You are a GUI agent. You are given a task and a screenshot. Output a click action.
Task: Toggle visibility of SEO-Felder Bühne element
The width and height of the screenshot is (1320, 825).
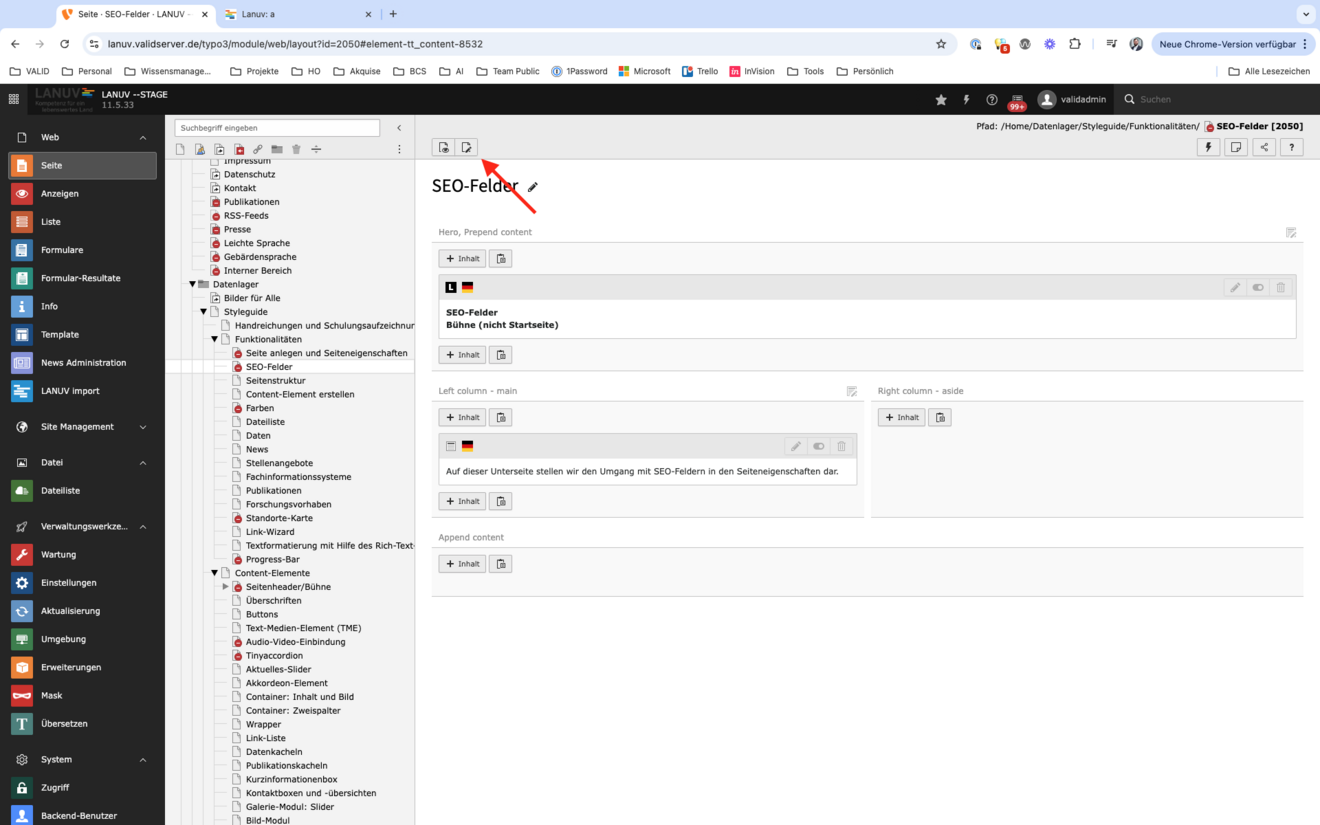click(x=1258, y=288)
